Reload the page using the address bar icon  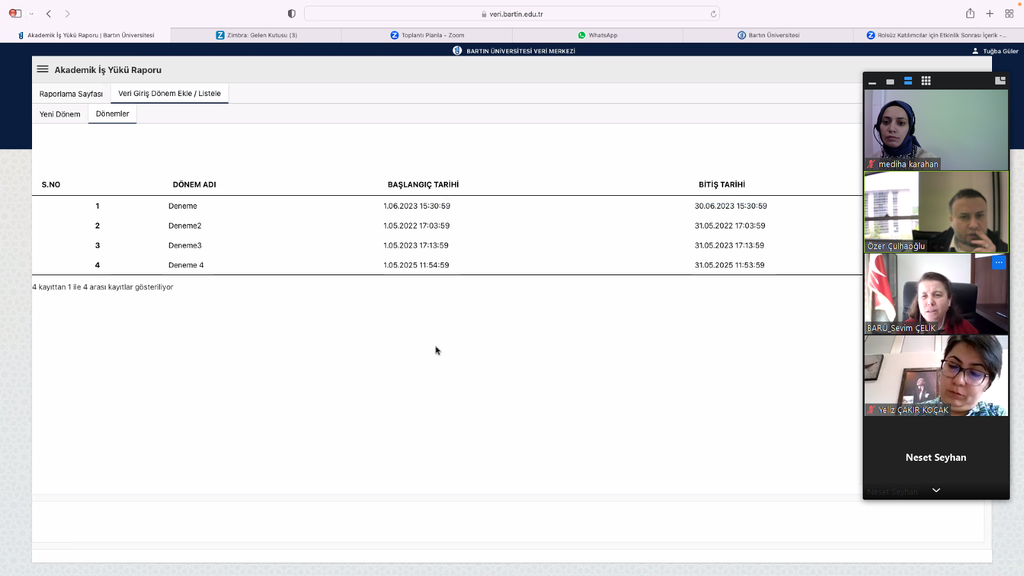pos(713,14)
